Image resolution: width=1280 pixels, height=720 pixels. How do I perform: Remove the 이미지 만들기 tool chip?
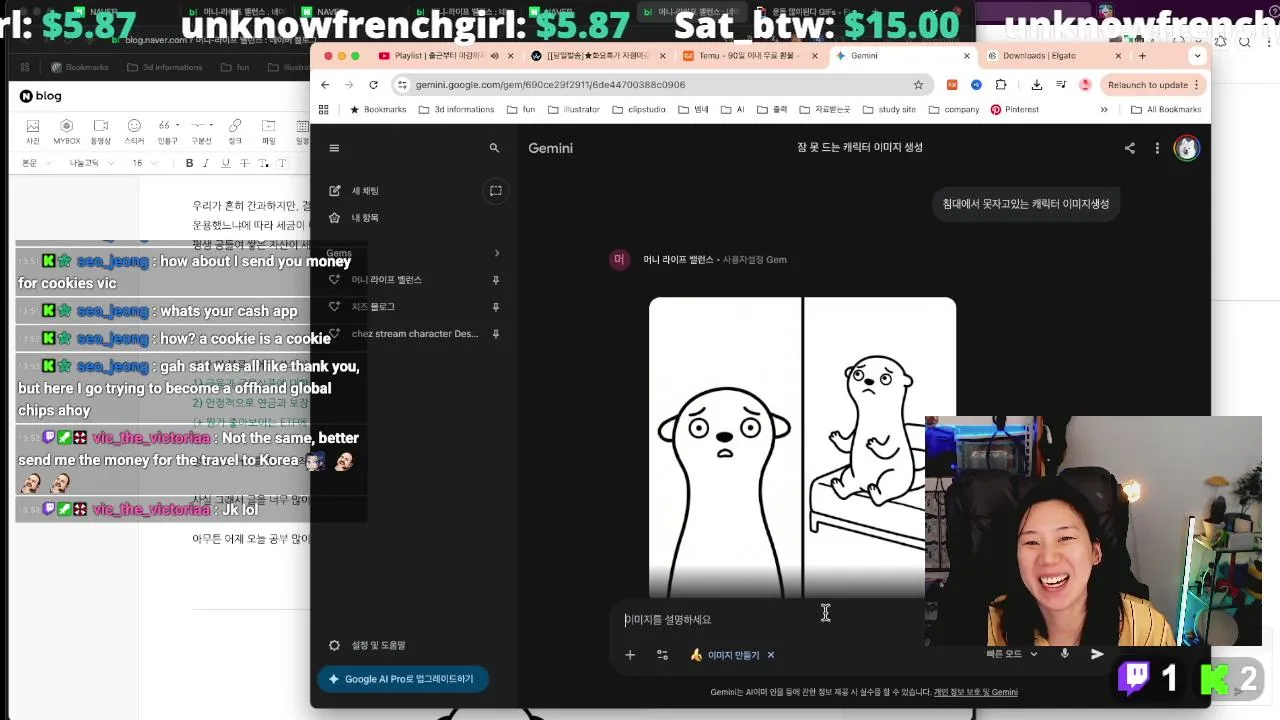pyautogui.click(x=771, y=655)
